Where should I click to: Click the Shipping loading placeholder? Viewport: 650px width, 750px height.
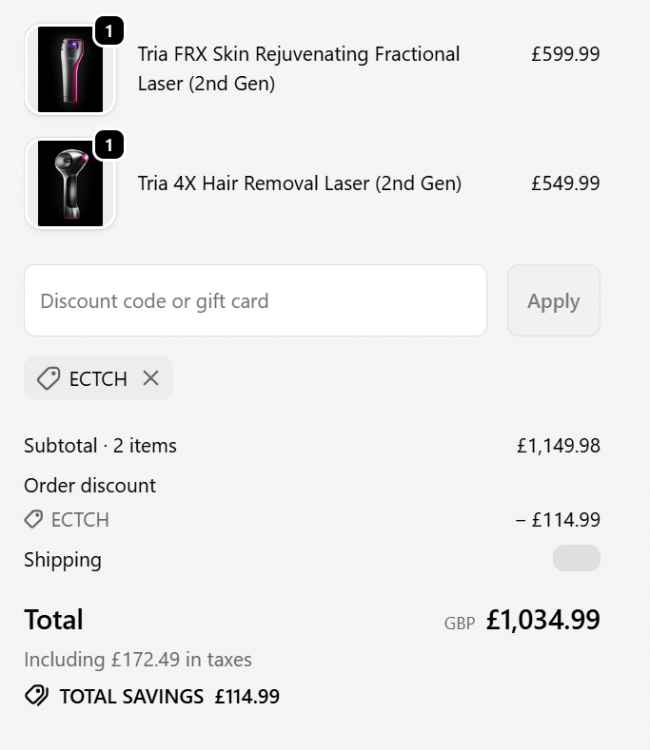pos(576,558)
